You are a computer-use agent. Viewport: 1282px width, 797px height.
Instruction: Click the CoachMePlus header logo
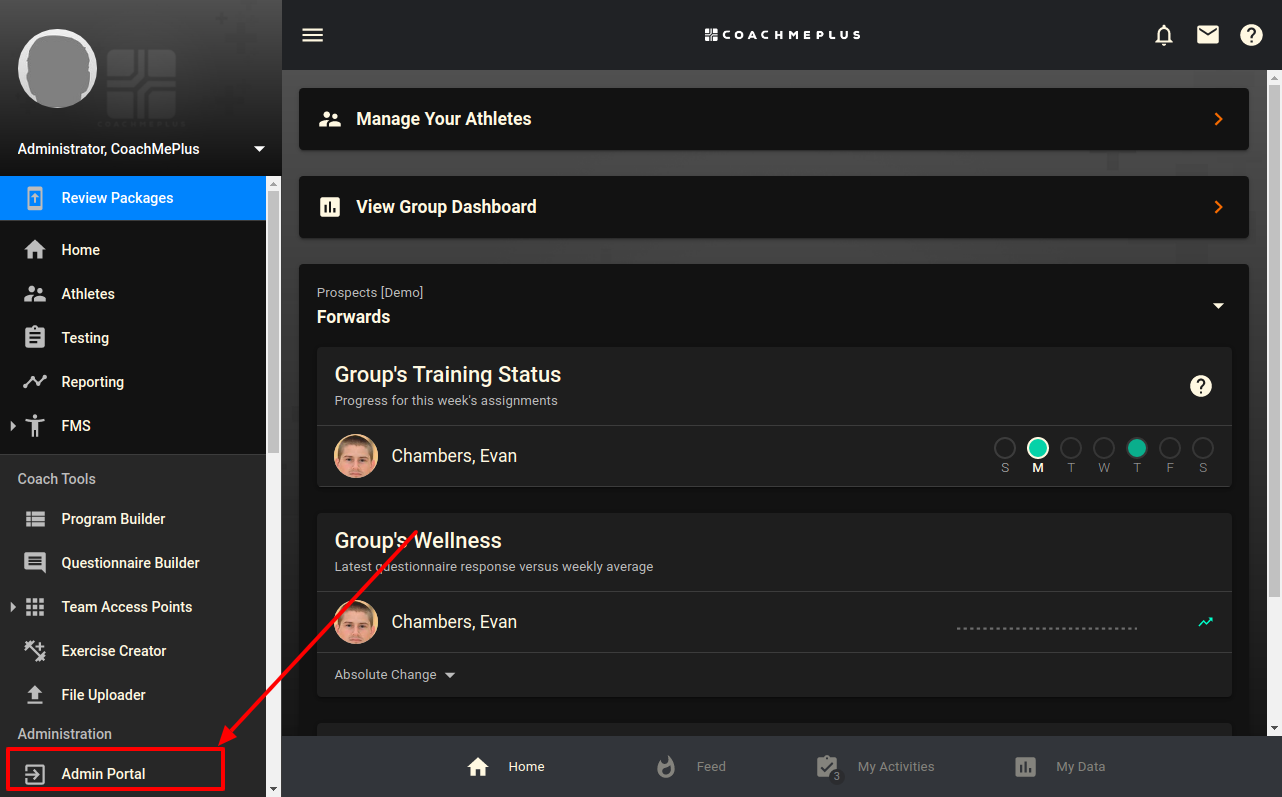point(782,35)
